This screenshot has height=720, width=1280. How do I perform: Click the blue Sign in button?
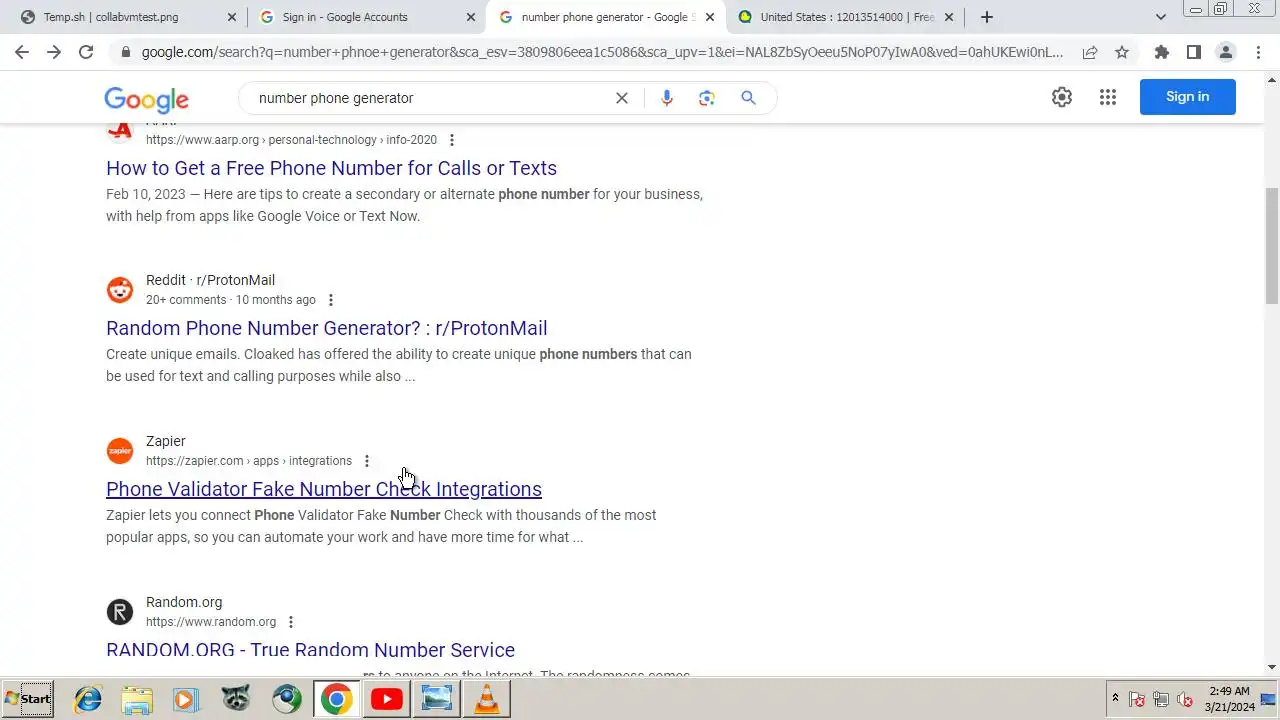(1187, 97)
